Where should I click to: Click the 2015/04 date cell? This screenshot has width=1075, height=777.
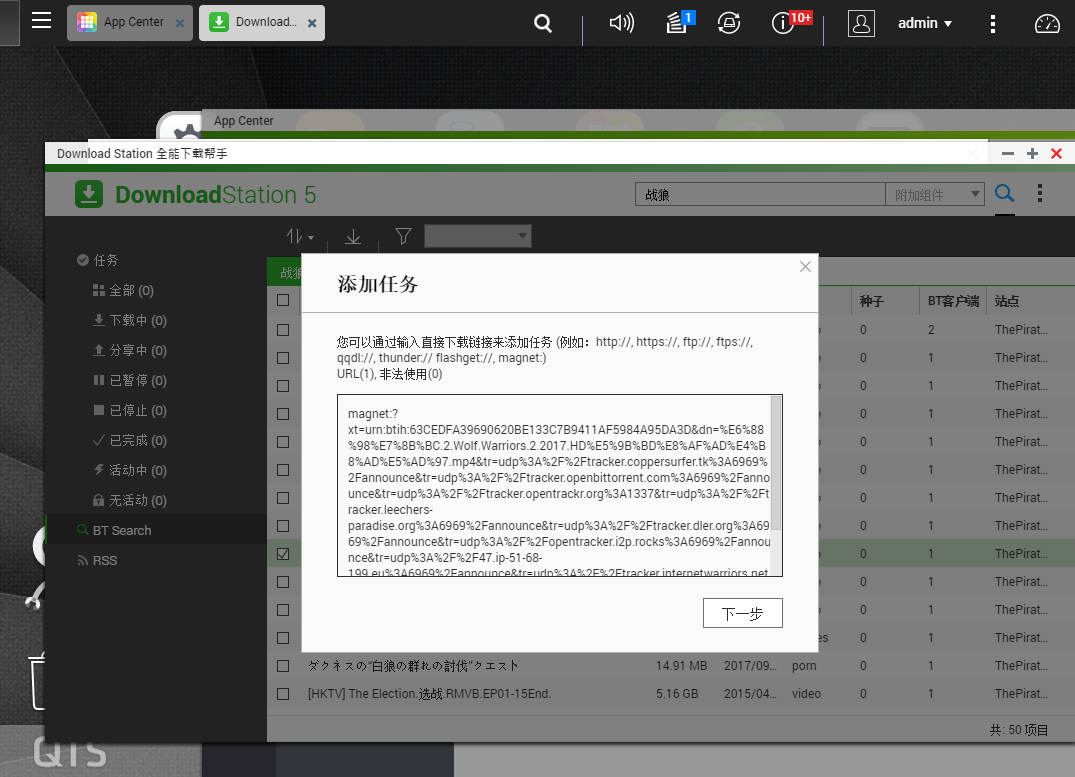click(x=750, y=694)
